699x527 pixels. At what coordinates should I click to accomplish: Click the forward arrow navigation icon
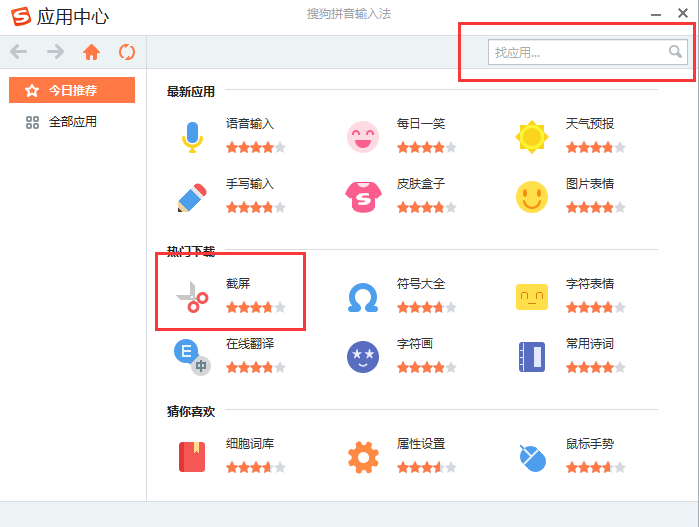(55, 52)
